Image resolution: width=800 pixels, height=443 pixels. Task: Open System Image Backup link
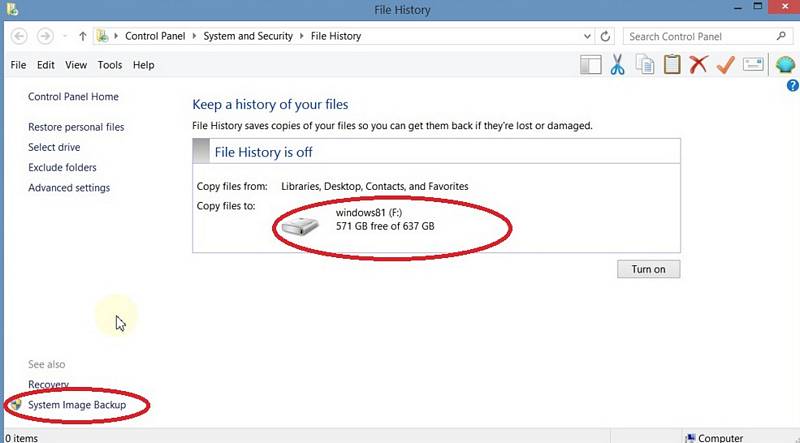click(77, 405)
